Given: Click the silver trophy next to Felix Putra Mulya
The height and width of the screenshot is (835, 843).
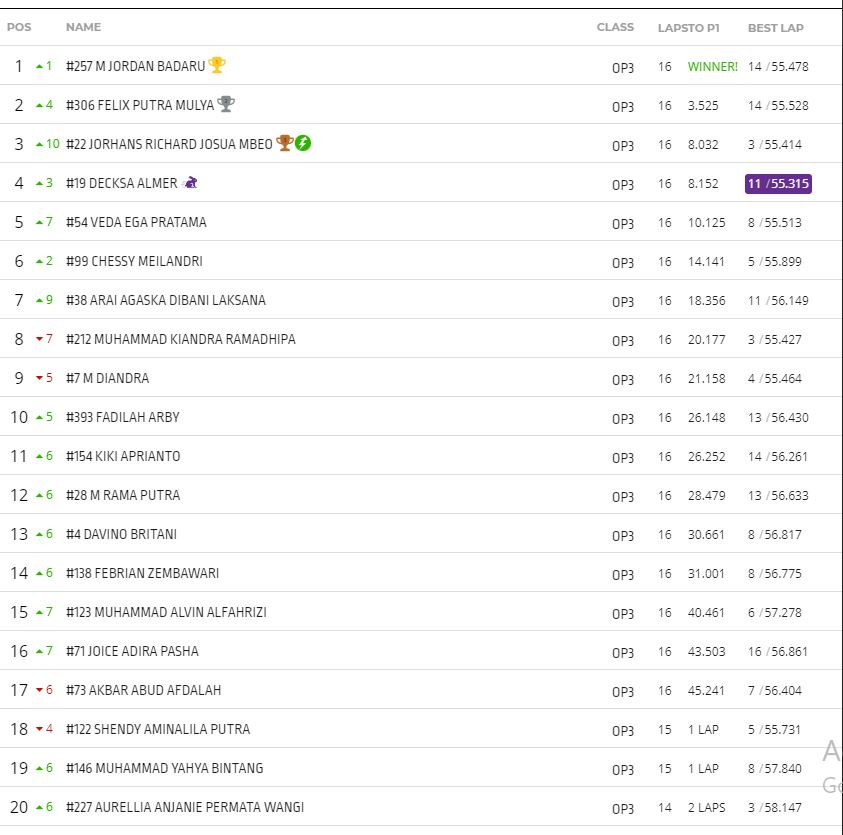Looking at the screenshot, I should click(226, 104).
